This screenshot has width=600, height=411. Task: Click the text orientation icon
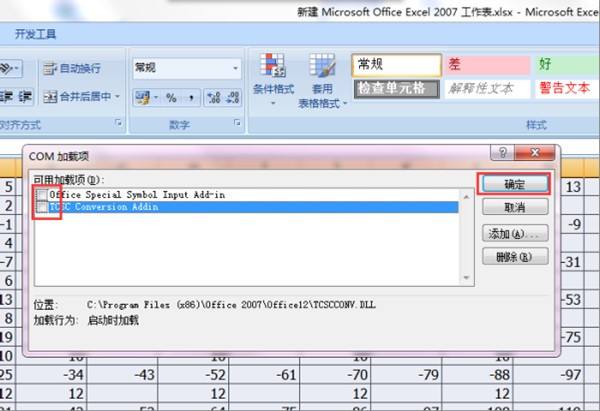[x=6, y=69]
